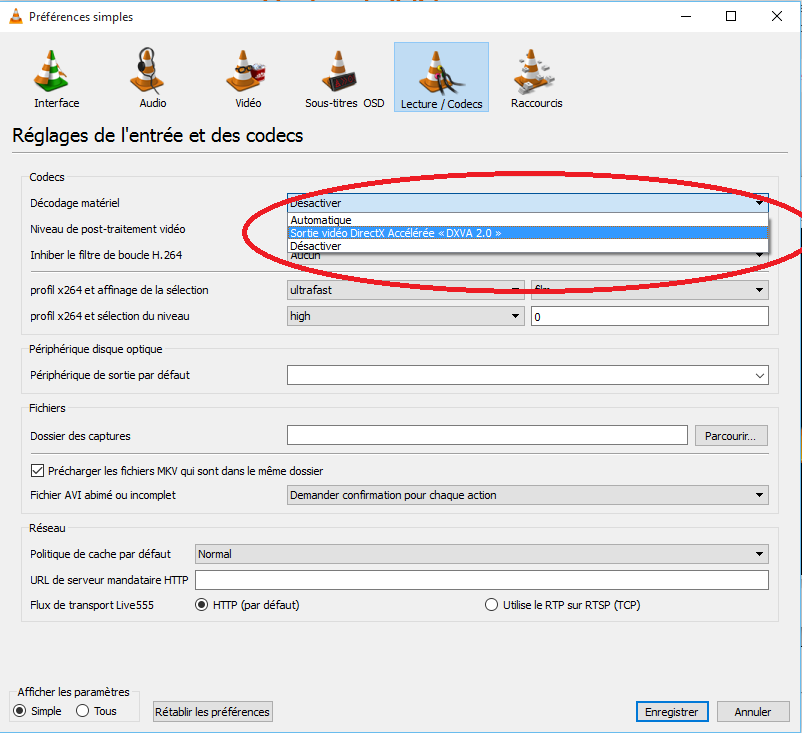
Task: Expand the x264 level 'high' dropdown
Action: coord(405,316)
